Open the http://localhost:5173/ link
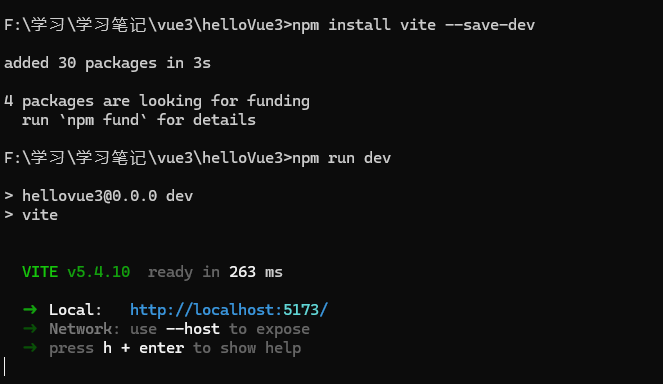663x384 pixels. click(229, 310)
